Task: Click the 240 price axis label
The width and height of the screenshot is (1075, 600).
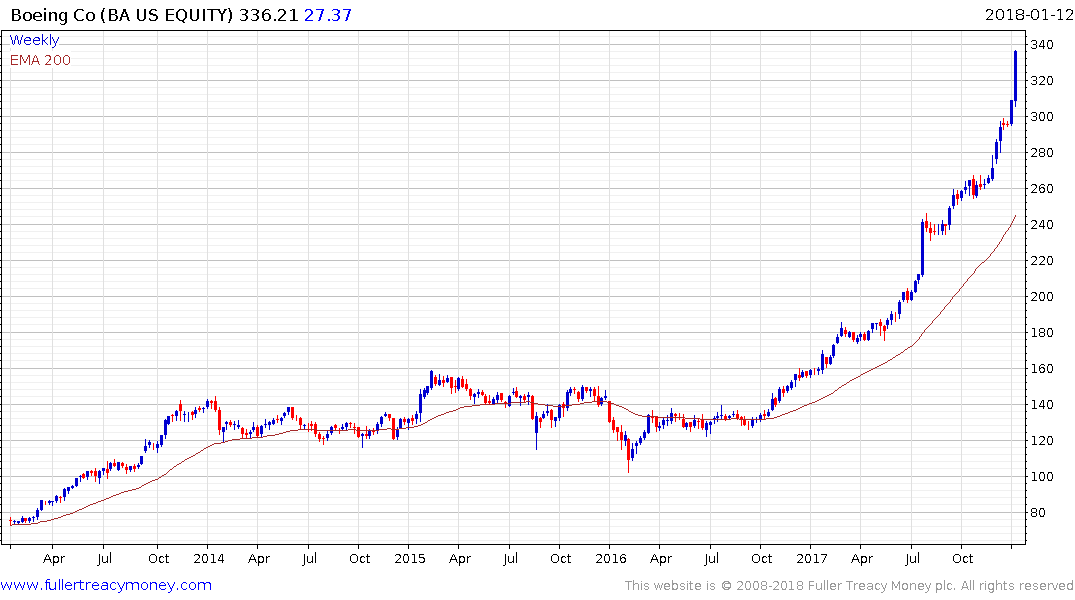Action: pyautogui.click(x=1042, y=224)
